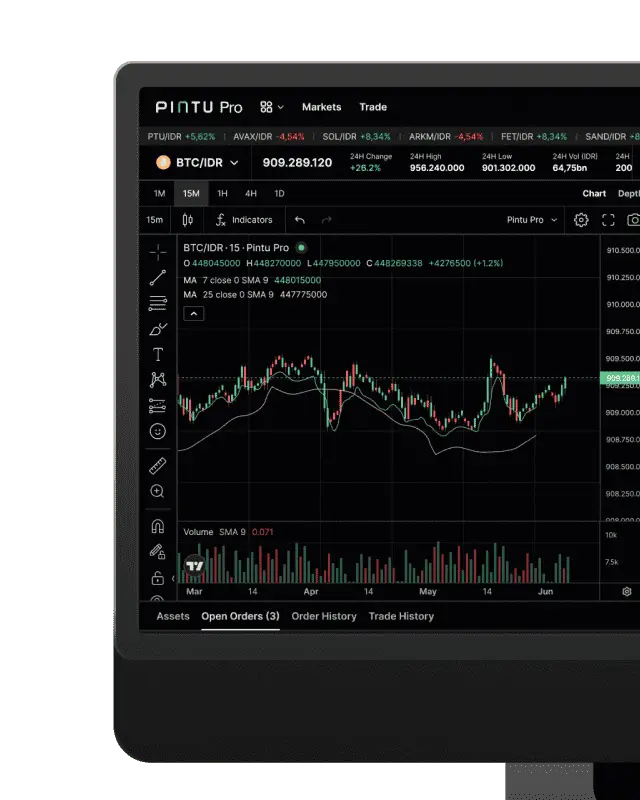Switch to 15M timeframe

tap(191, 193)
